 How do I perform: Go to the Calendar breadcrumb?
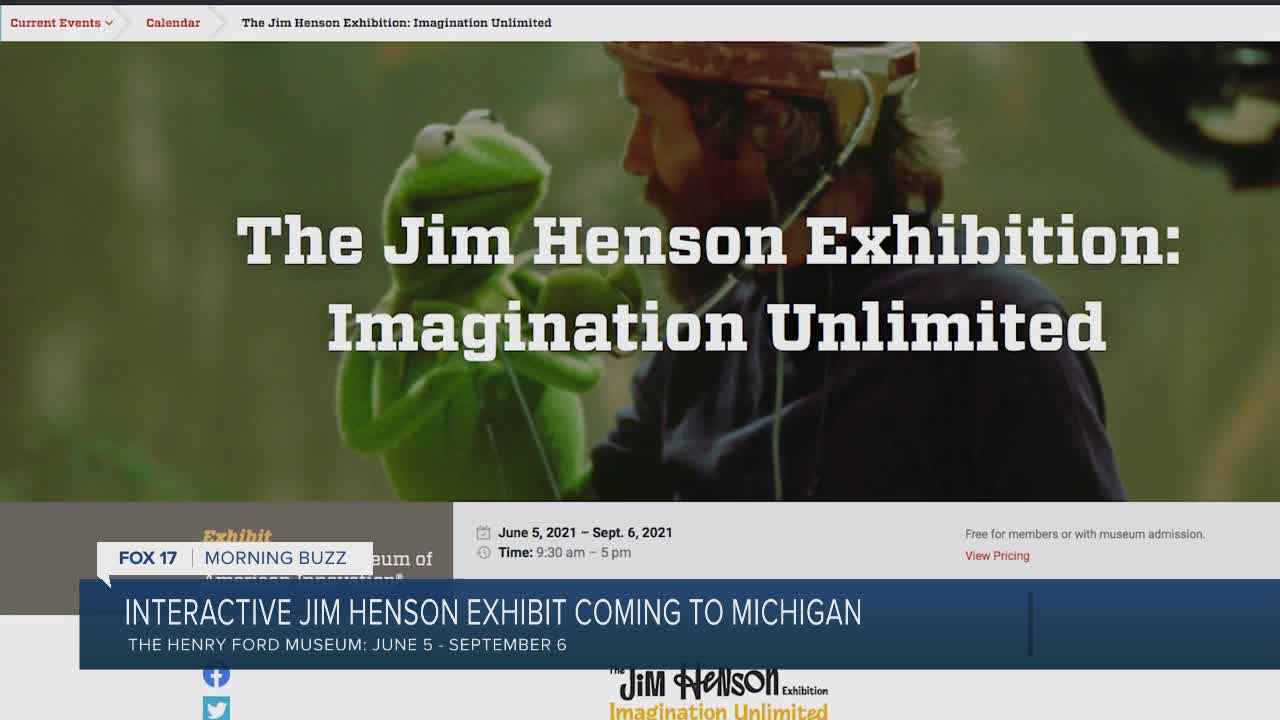coord(173,23)
